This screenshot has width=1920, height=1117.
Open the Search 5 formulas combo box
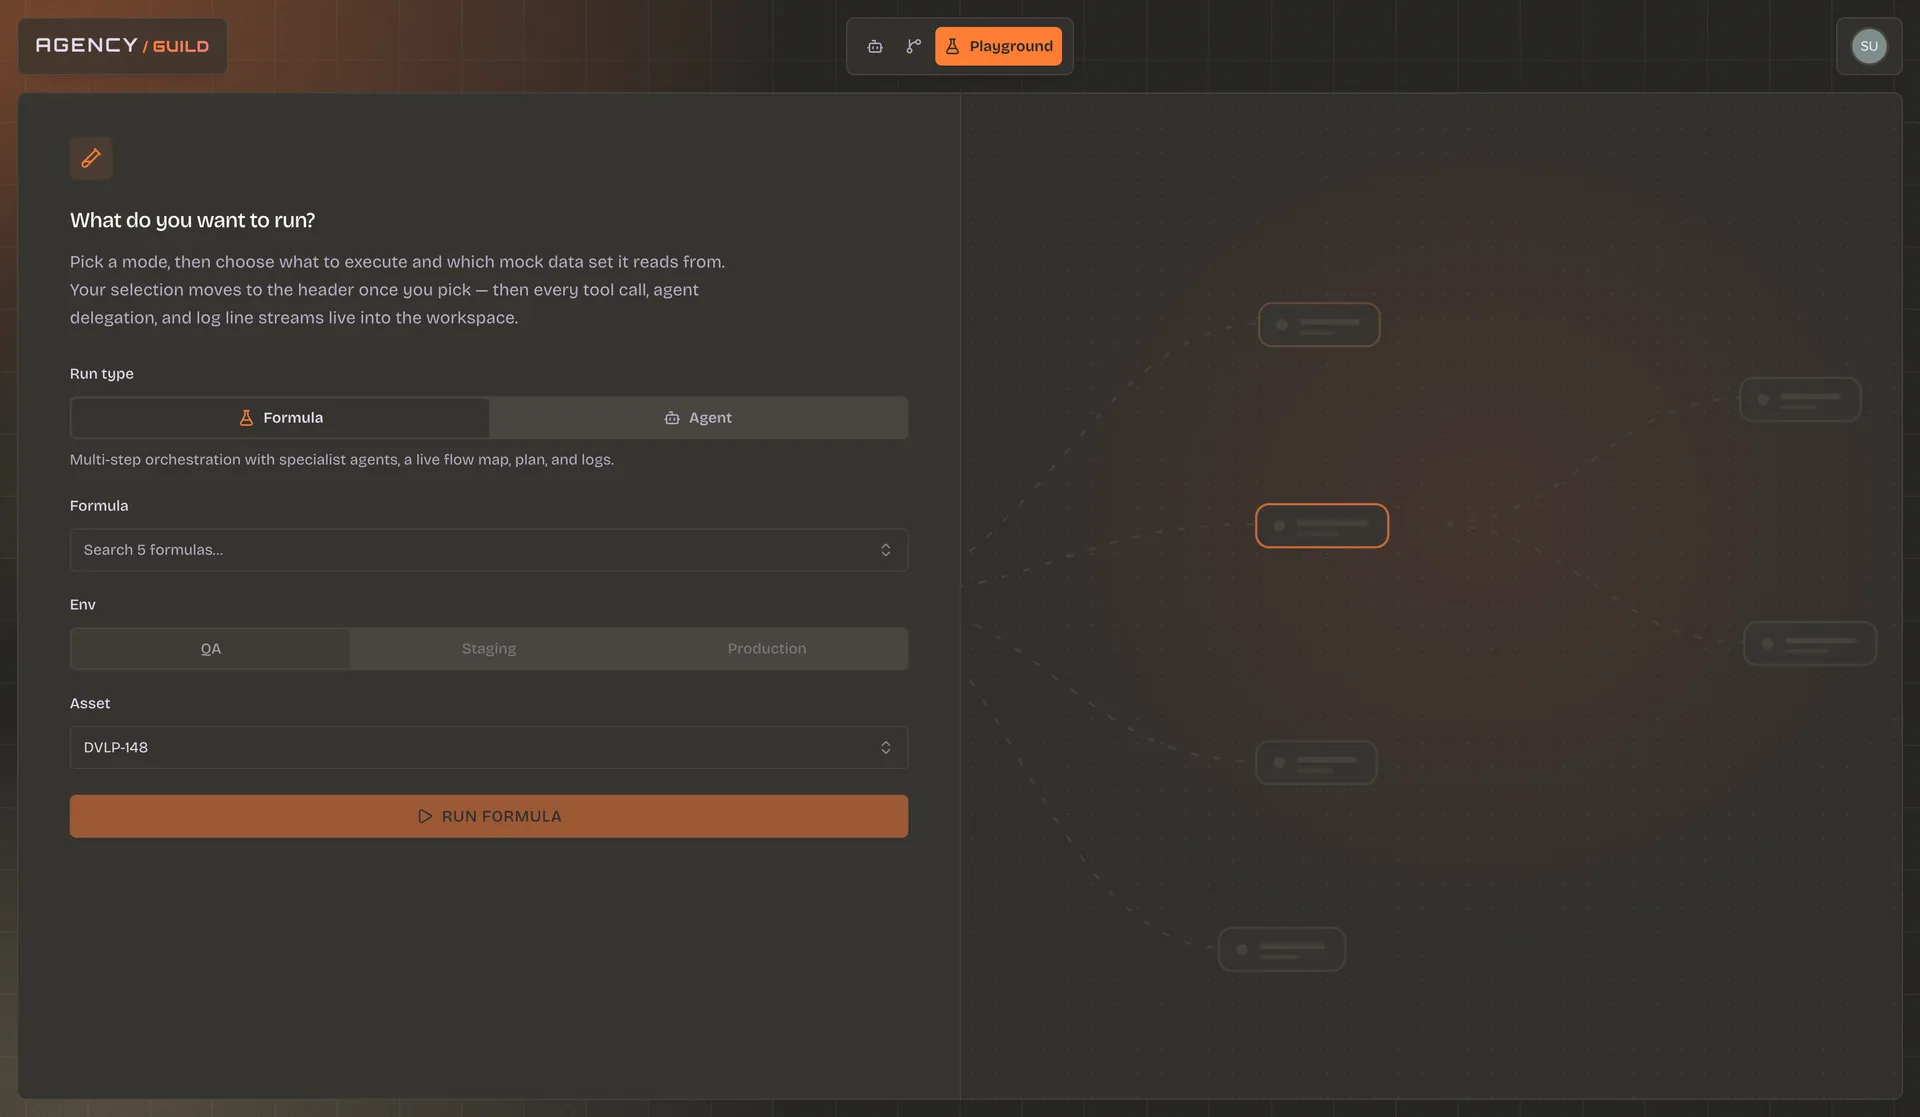[488, 550]
